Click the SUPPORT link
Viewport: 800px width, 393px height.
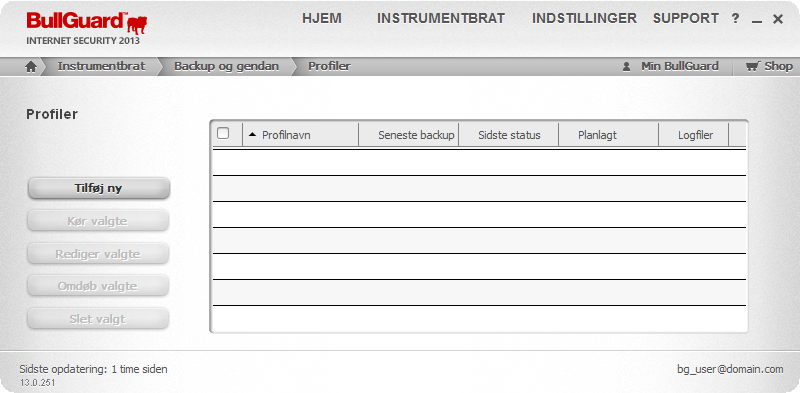[686, 18]
